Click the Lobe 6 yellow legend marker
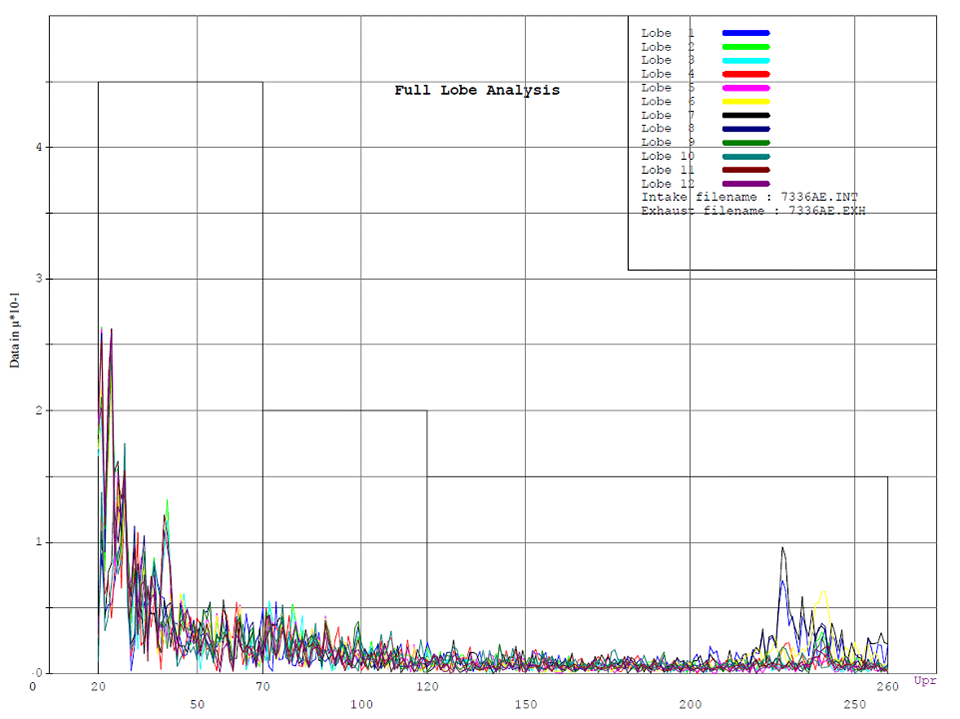Viewport: 960px width, 719px height. (745, 101)
